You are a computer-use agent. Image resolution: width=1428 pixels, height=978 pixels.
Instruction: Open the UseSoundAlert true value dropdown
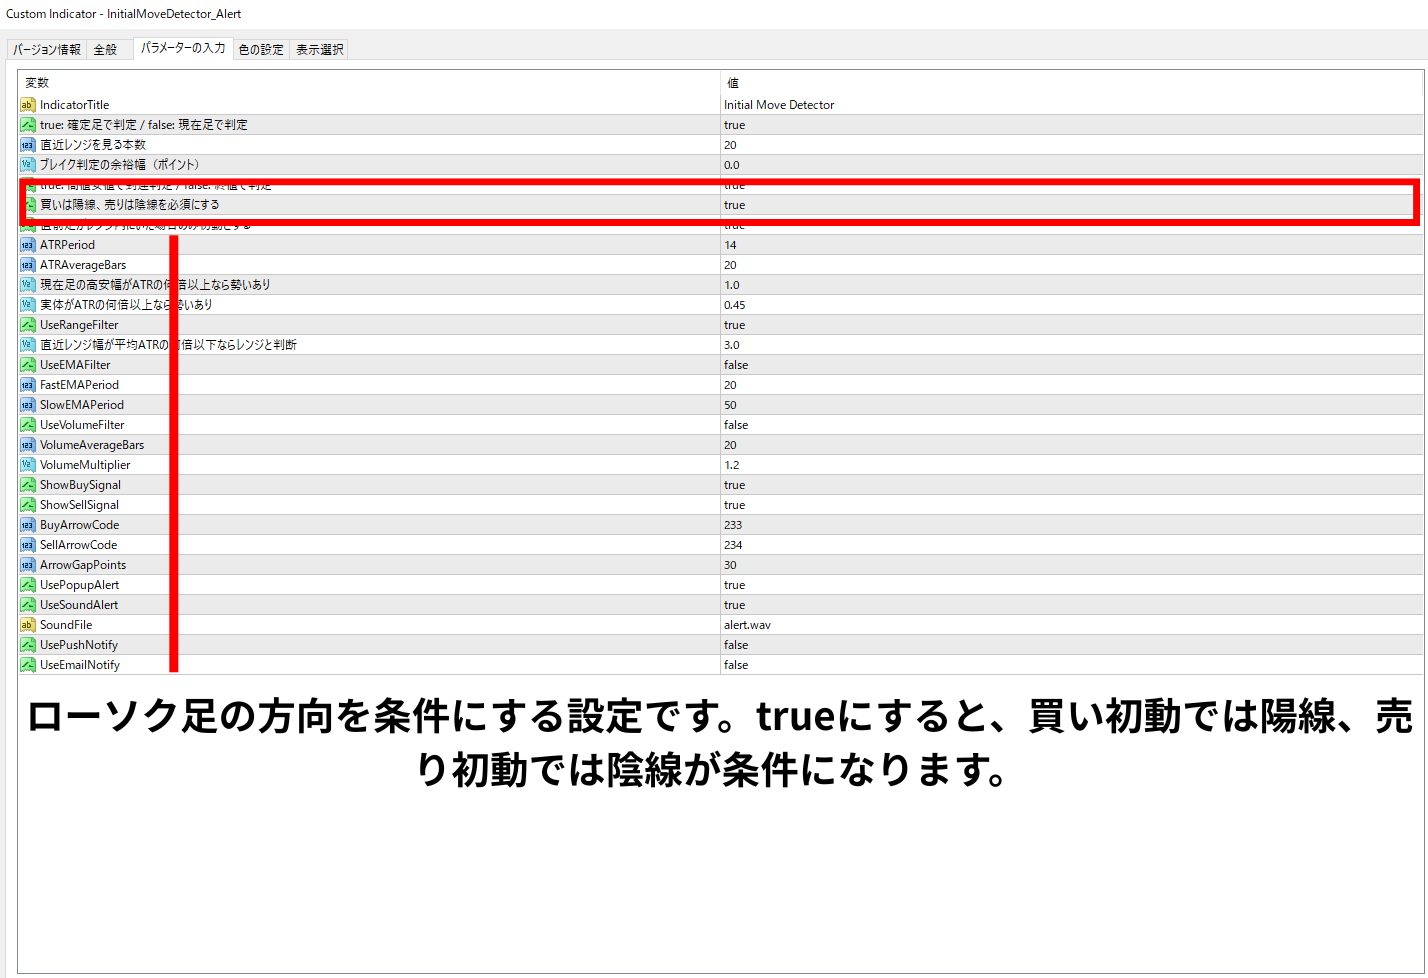735,605
